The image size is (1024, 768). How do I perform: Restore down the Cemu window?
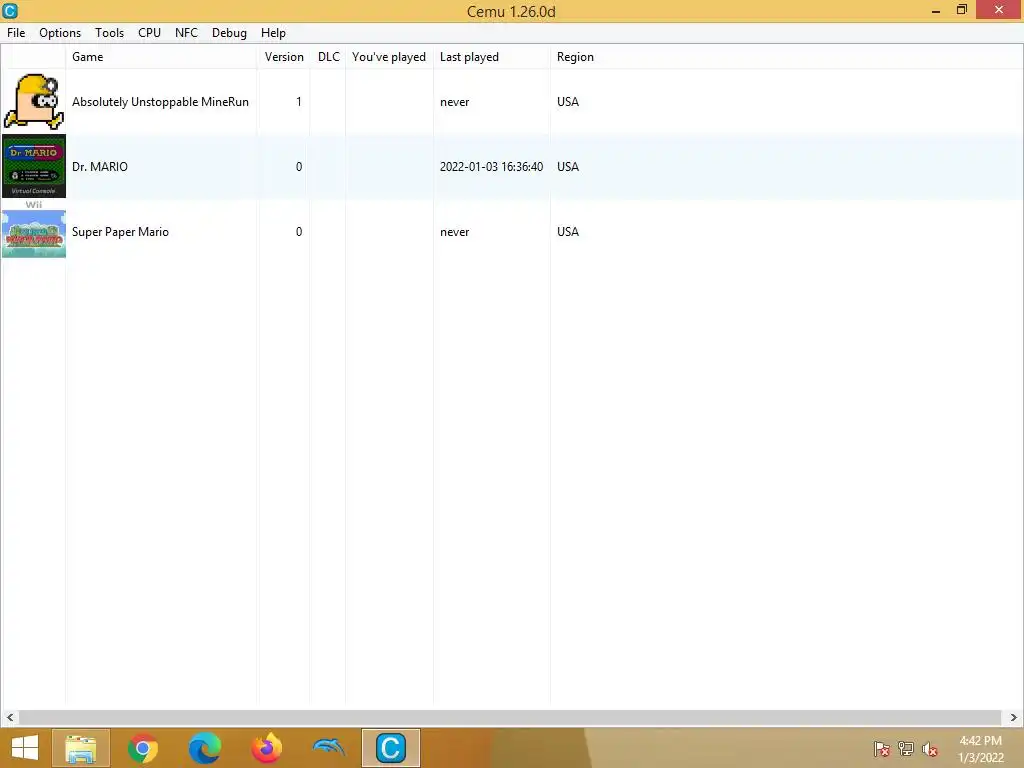(962, 10)
